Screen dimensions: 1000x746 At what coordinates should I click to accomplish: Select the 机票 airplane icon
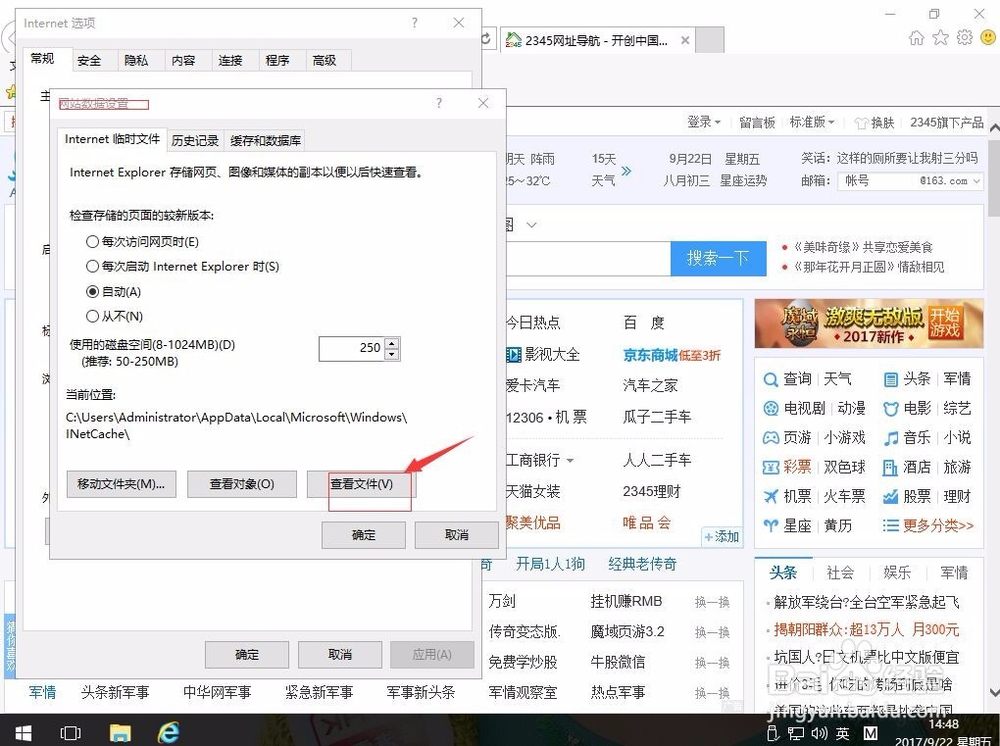770,495
